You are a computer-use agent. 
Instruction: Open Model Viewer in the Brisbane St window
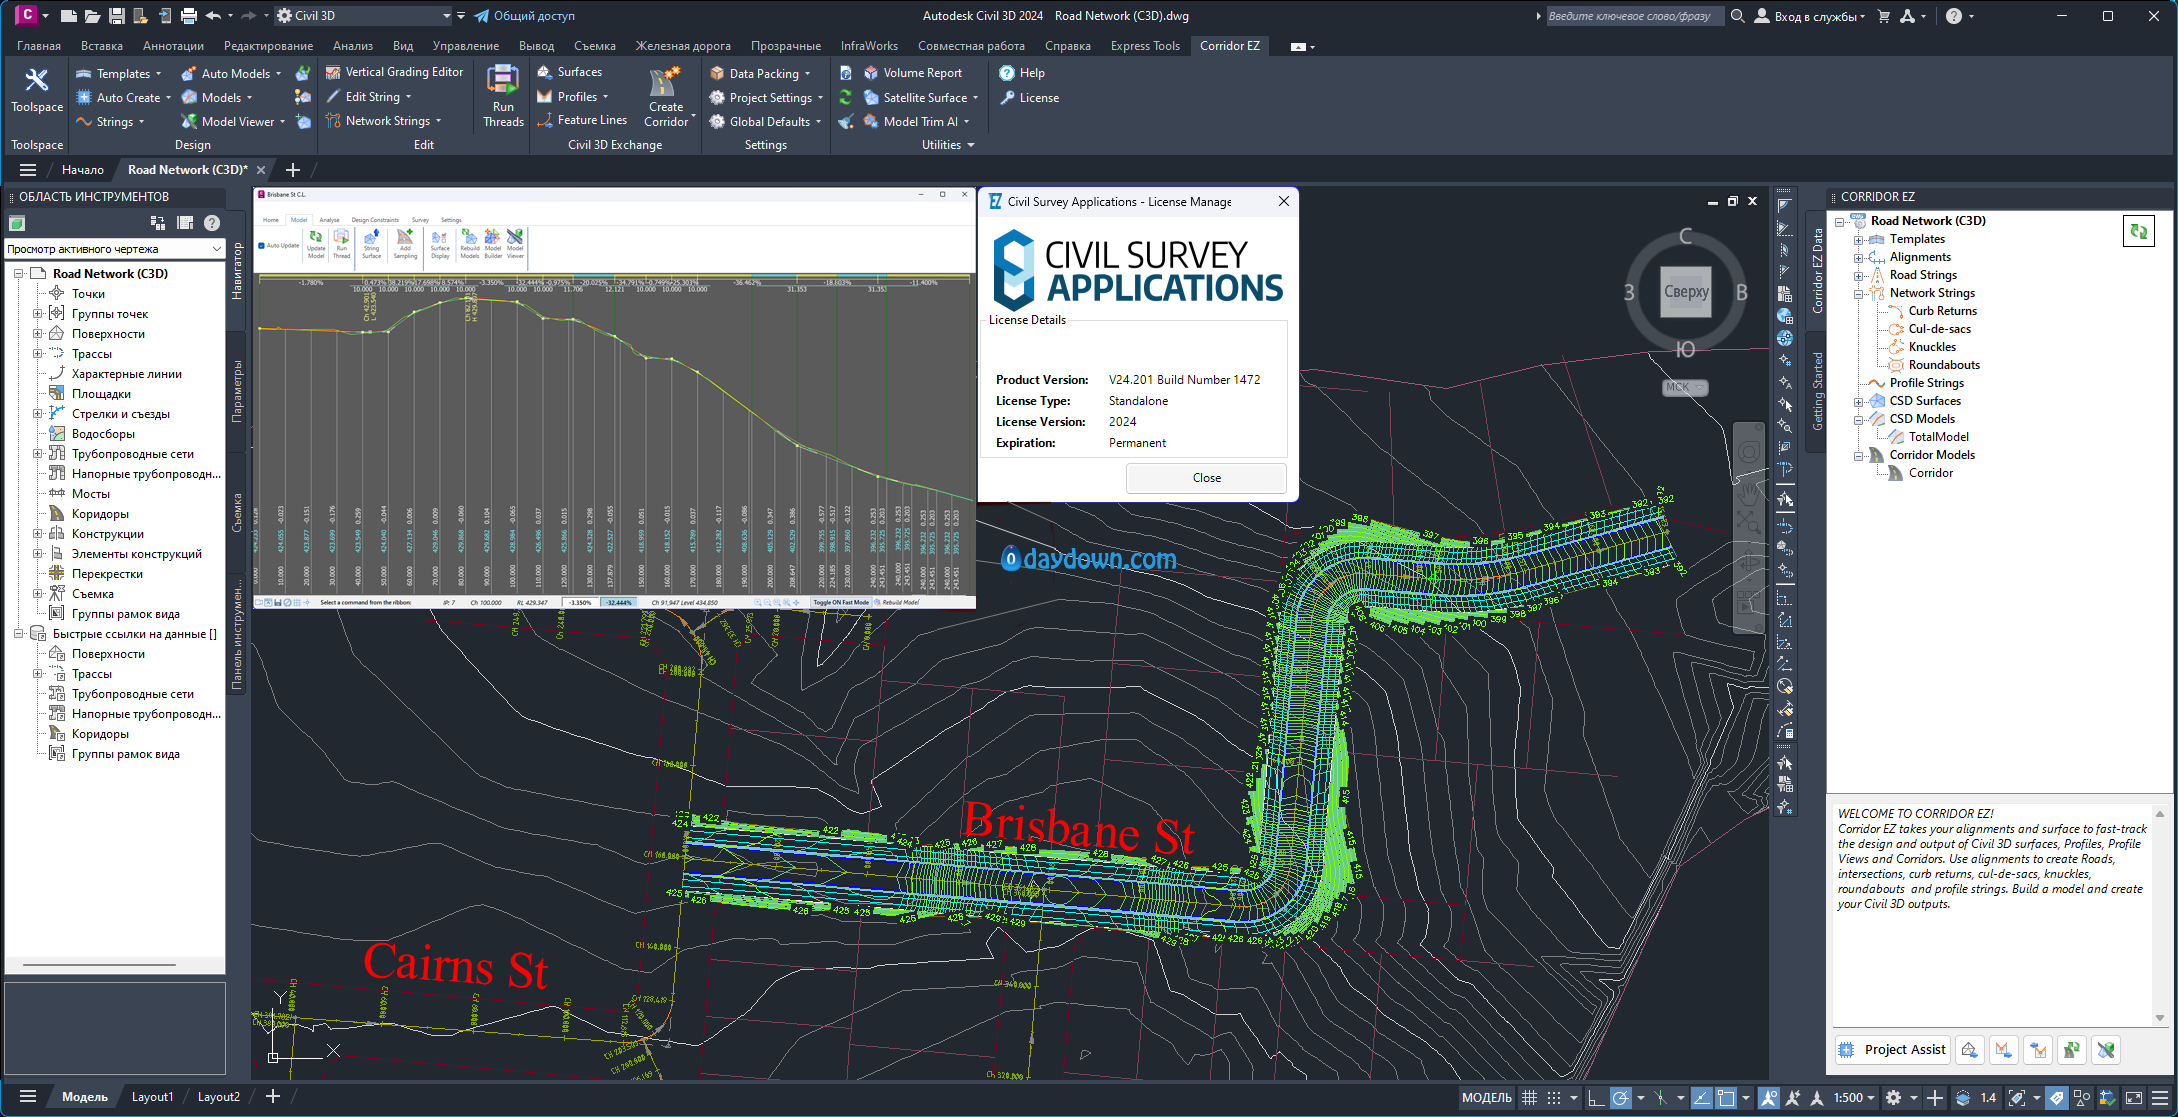[x=515, y=244]
